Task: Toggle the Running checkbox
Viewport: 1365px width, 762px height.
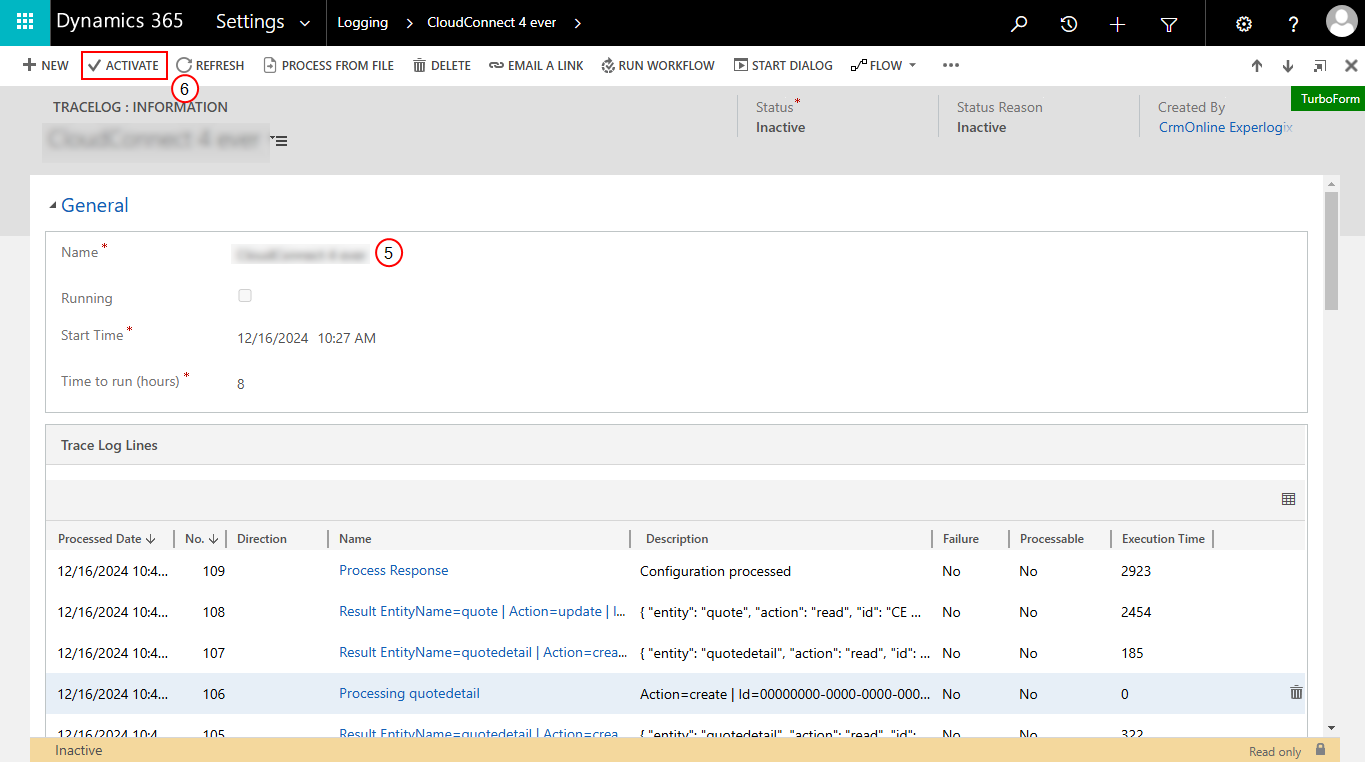Action: [245, 296]
